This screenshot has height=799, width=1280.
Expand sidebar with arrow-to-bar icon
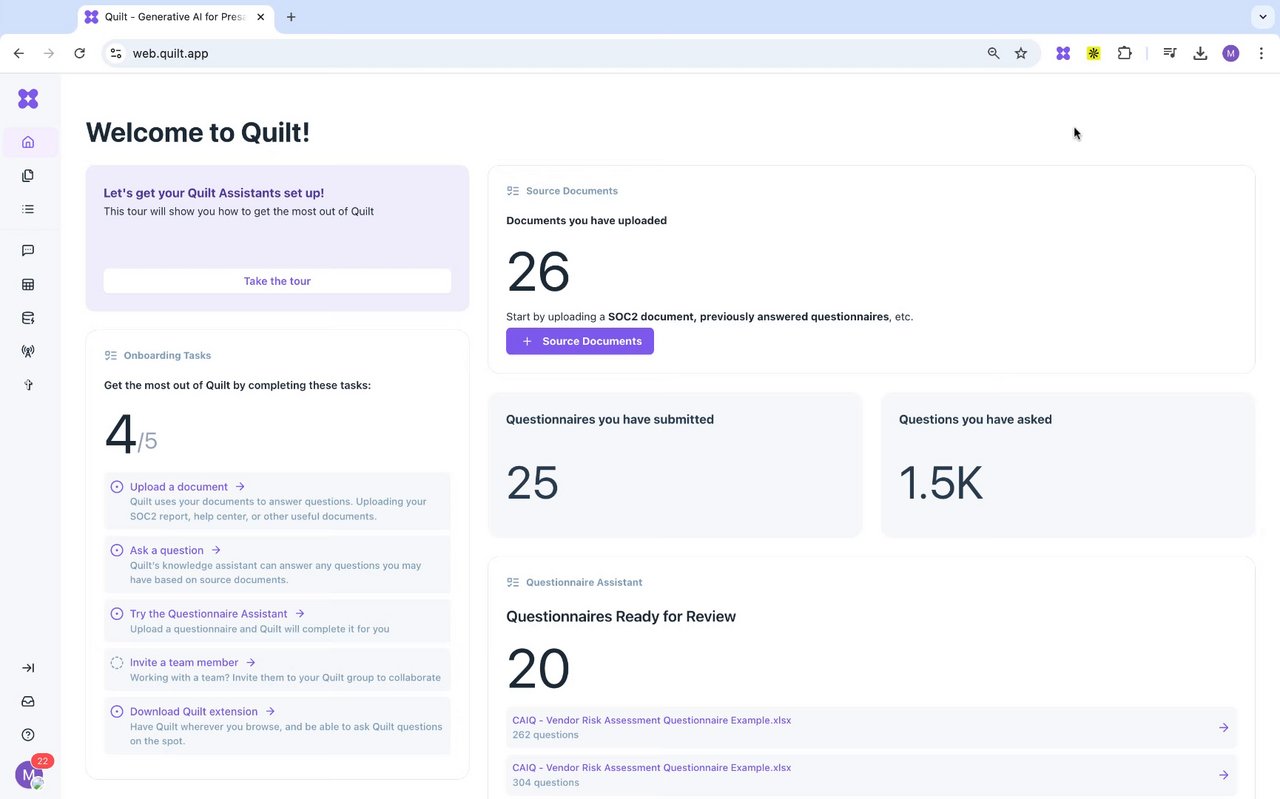click(28, 668)
